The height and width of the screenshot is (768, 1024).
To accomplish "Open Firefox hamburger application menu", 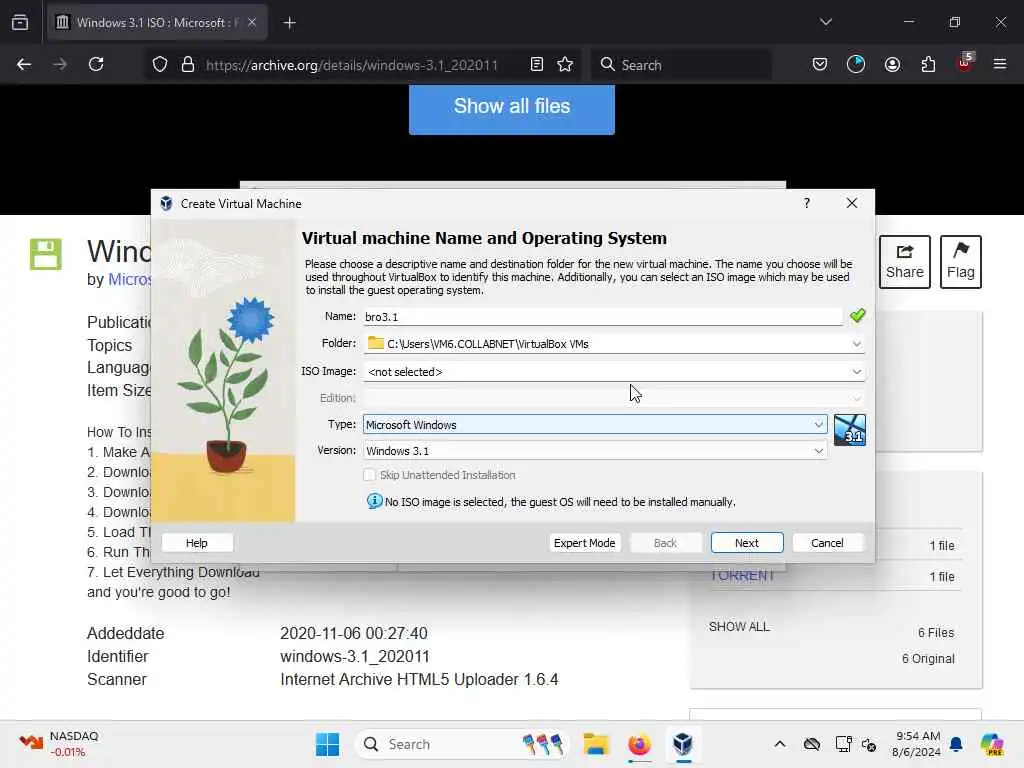I will pos(999,64).
